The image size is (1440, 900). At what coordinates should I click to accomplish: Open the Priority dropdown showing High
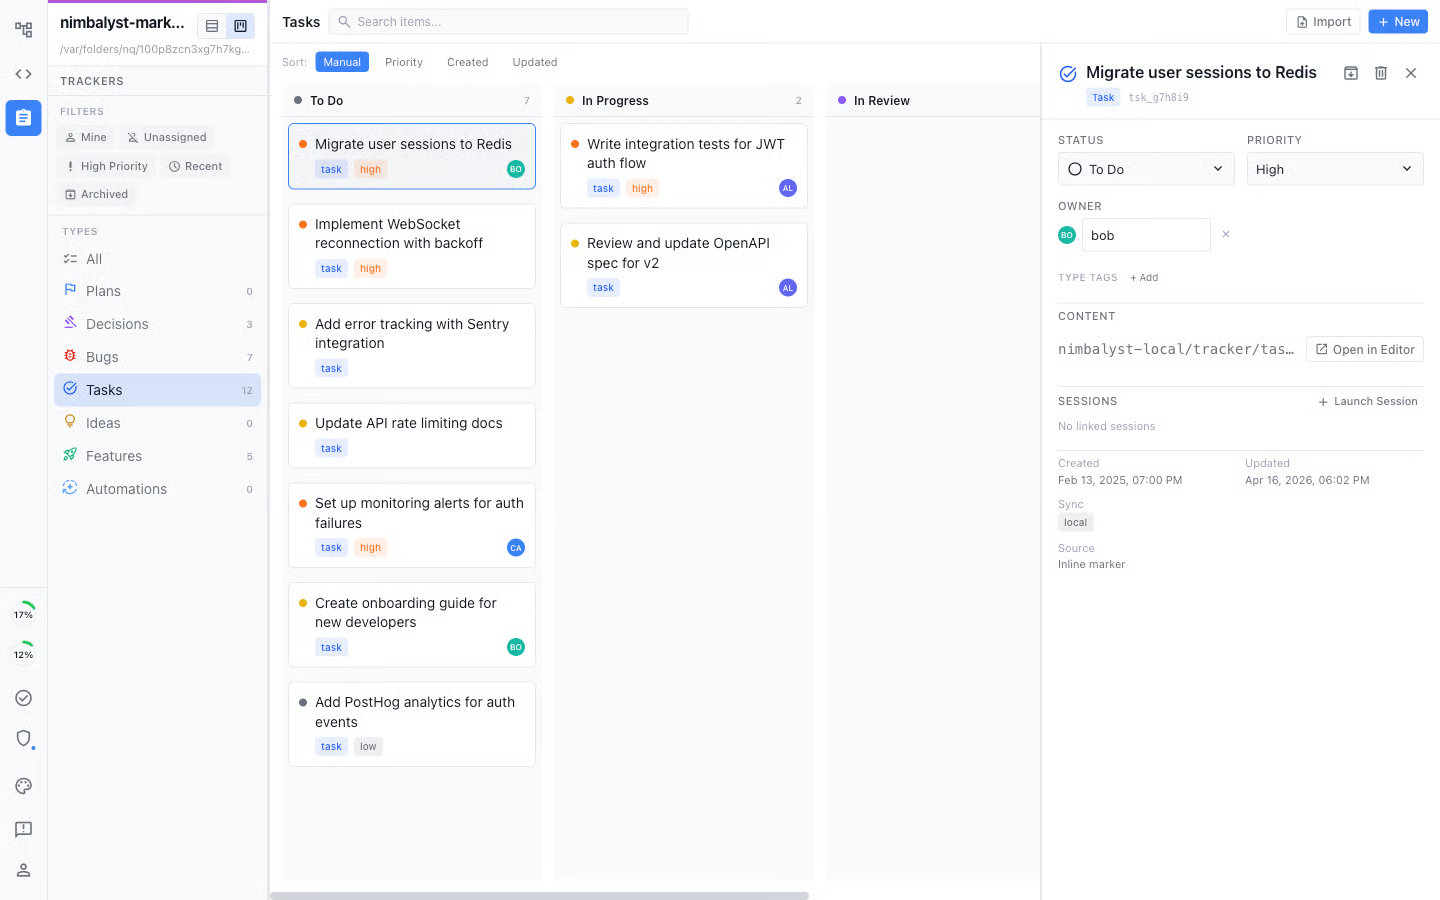1335,169
